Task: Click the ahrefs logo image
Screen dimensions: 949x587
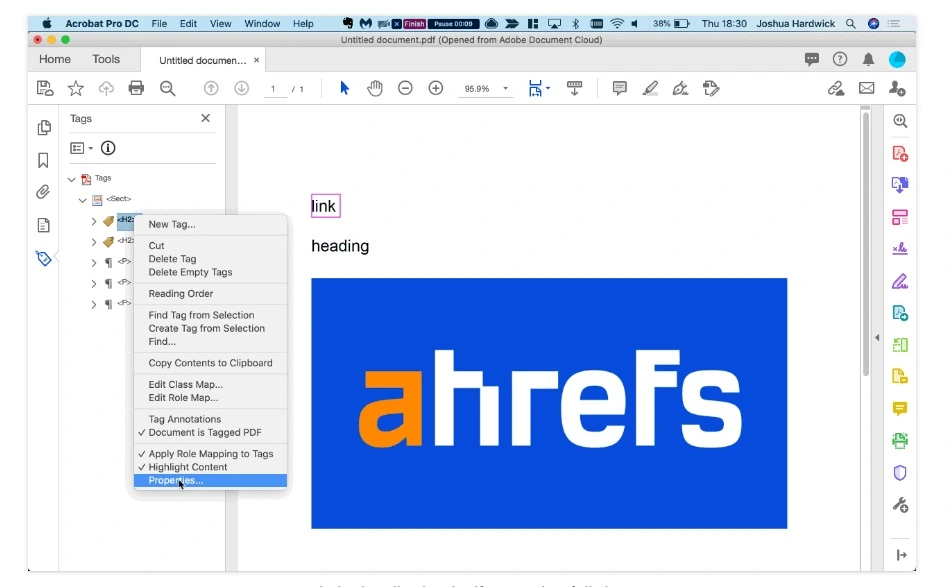Action: click(x=549, y=403)
